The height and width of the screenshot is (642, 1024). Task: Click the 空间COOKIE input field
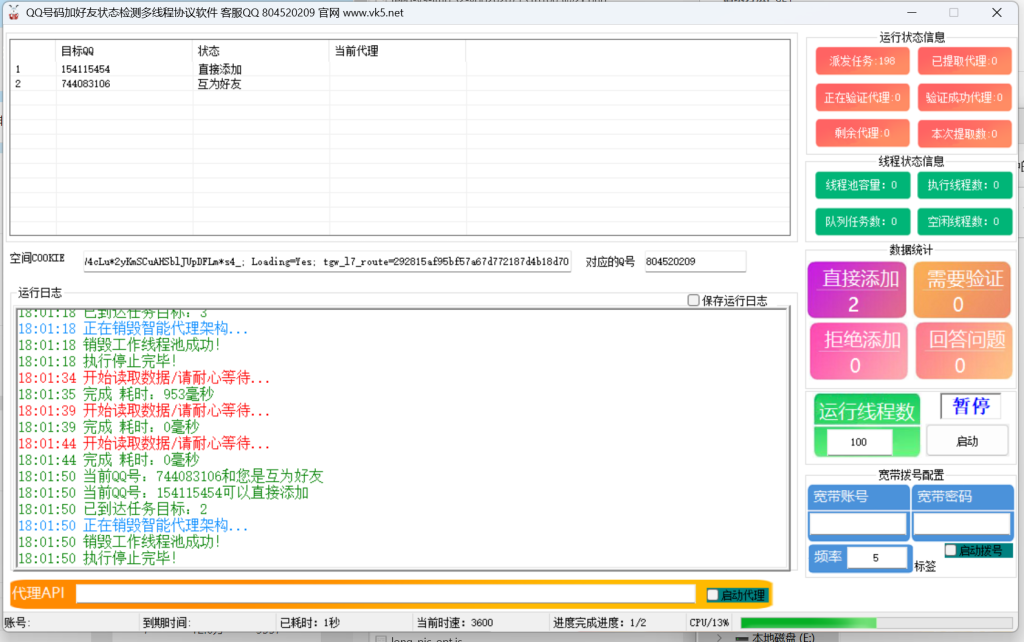(327, 261)
